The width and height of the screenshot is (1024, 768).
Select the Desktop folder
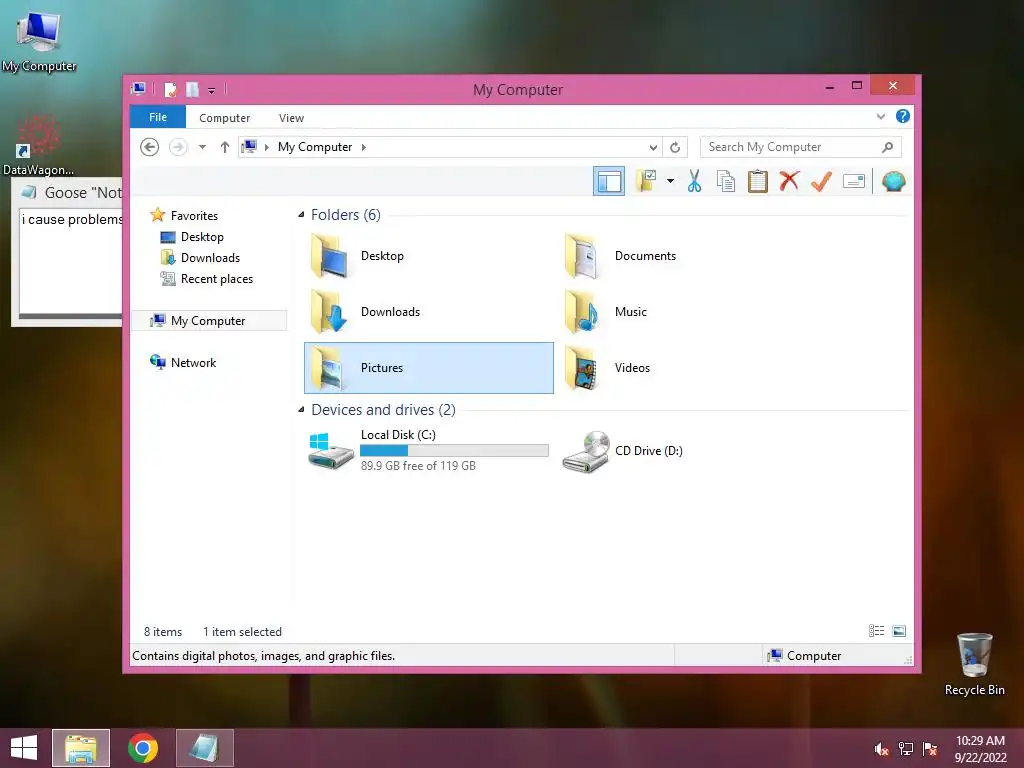(x=428, y=256)
